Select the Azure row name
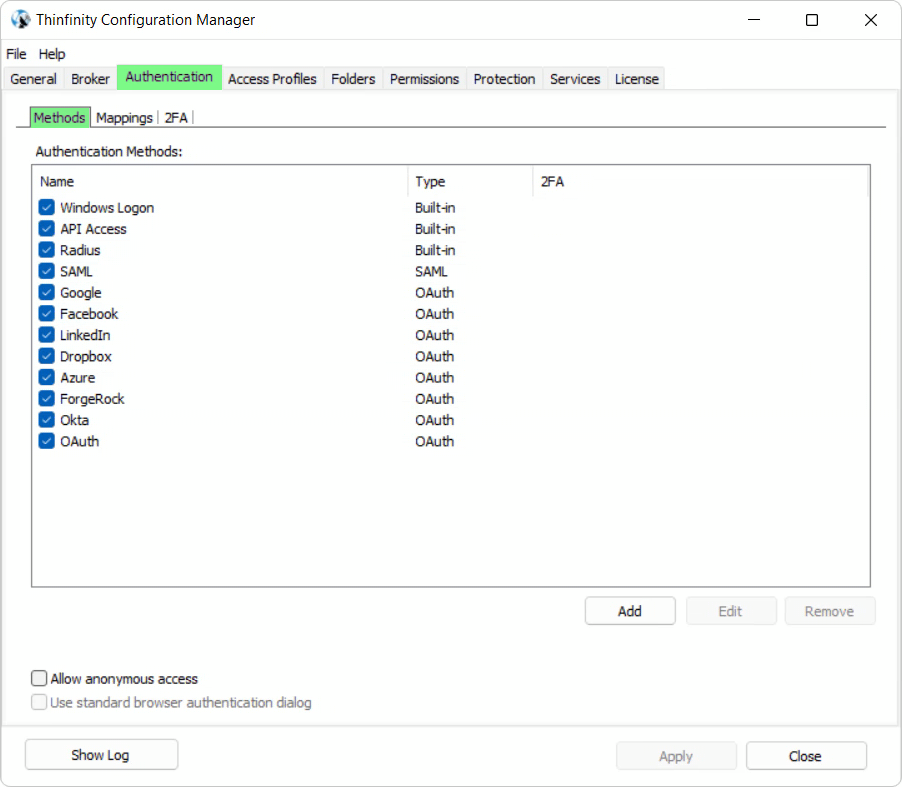 [78, 378]
